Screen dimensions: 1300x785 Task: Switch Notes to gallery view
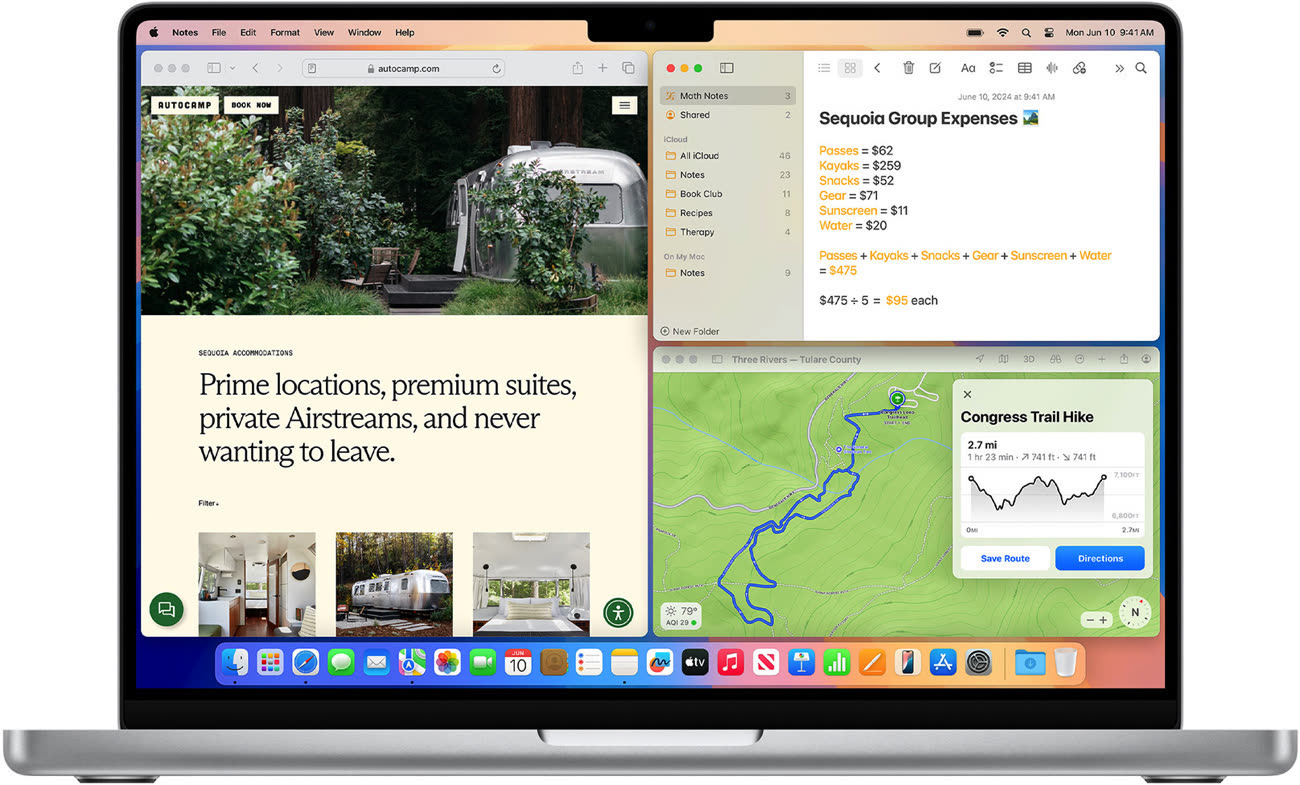click(x=850, y=68)
